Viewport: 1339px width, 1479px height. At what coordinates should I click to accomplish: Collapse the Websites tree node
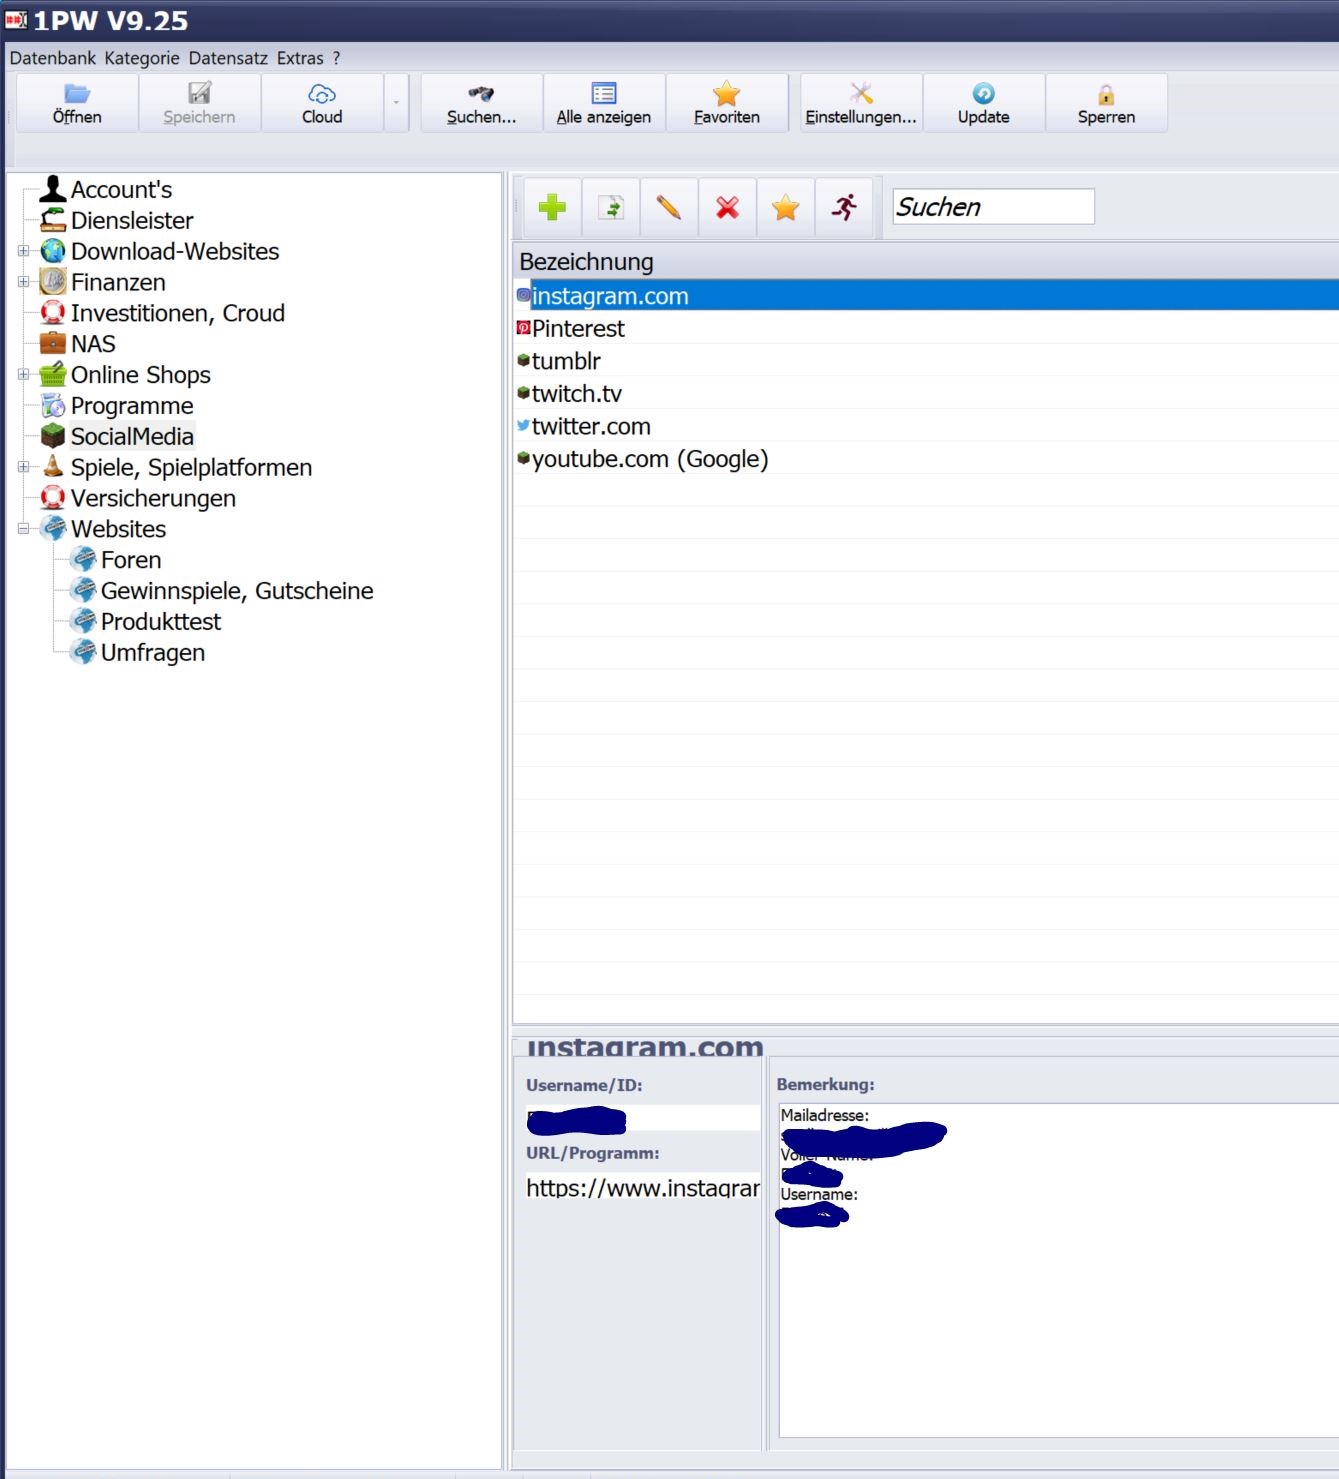pos(24,529)
